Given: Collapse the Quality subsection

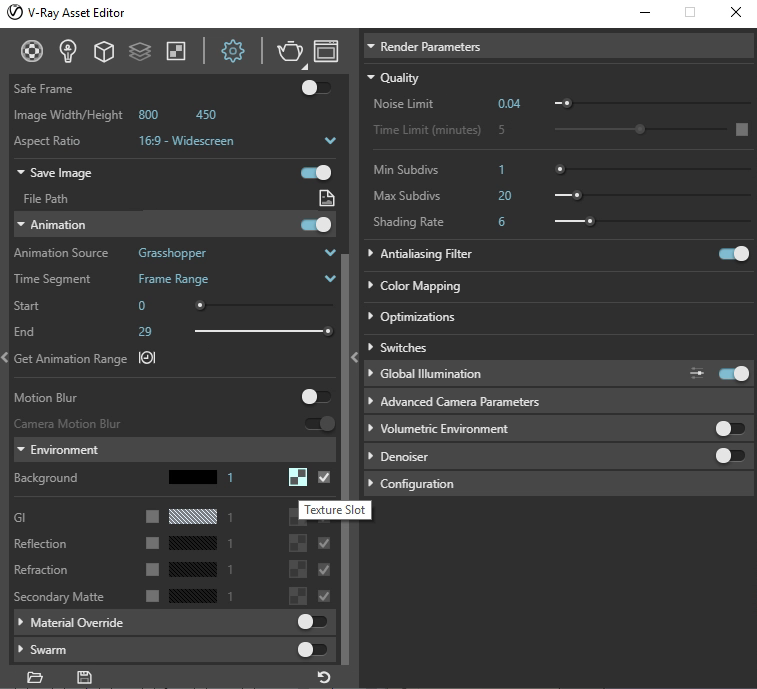Looking at the screenshot, I should point(371,77).
